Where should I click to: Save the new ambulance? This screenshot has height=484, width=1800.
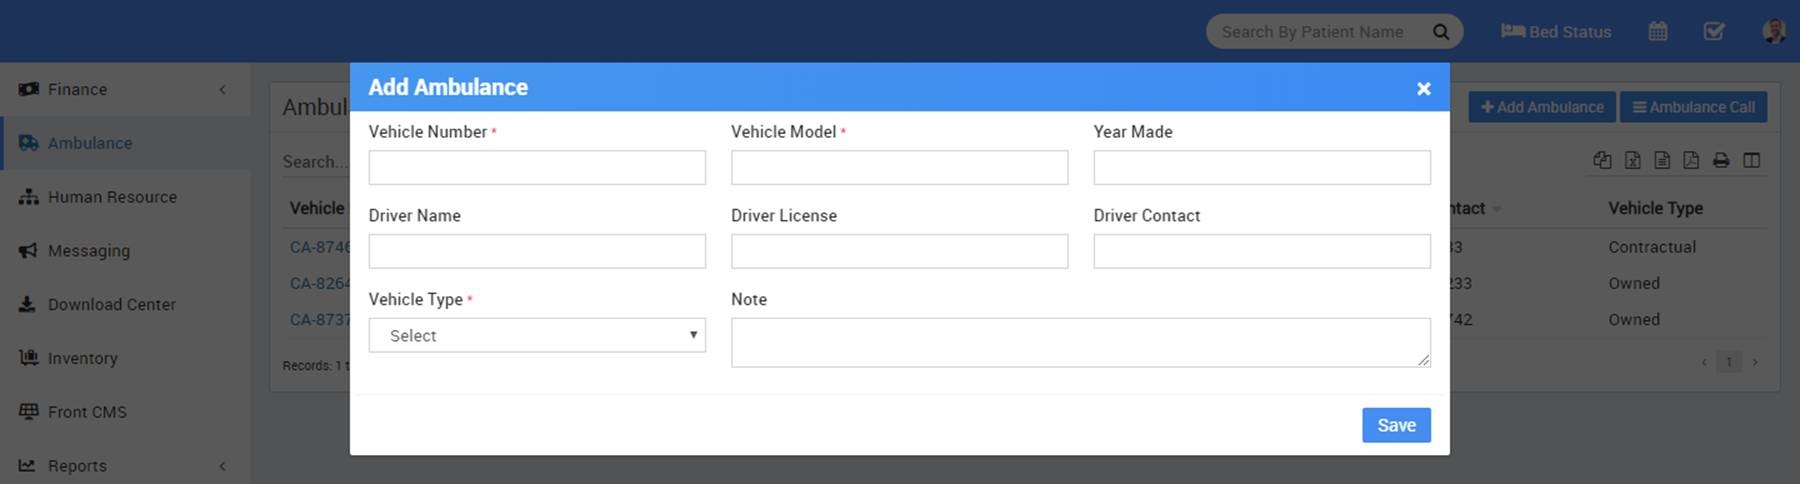(x=1395, y=425)
